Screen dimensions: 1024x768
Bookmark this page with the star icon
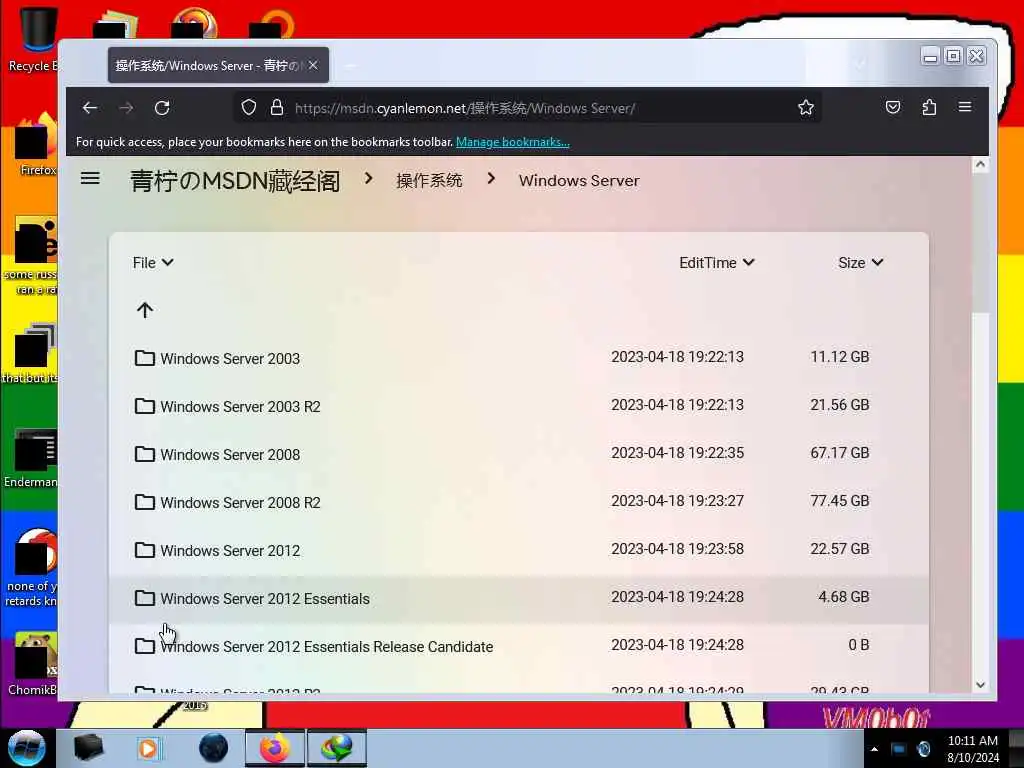pyautogui.click(x=806, y=108)
